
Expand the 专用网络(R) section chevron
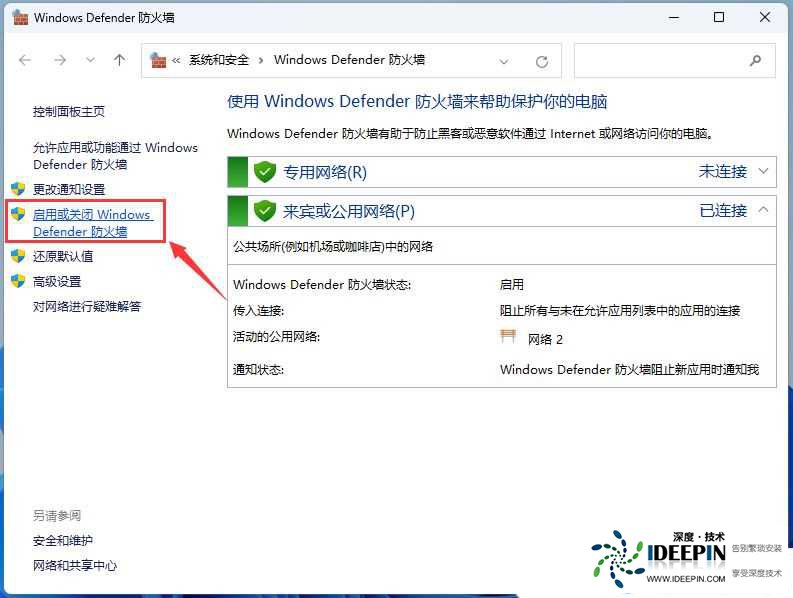tap(764, 172)
